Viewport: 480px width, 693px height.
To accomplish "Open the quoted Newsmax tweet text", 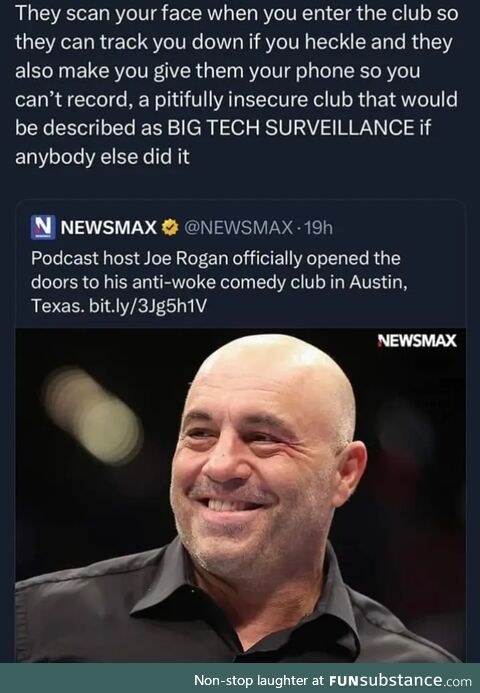I will coord(219,282).
